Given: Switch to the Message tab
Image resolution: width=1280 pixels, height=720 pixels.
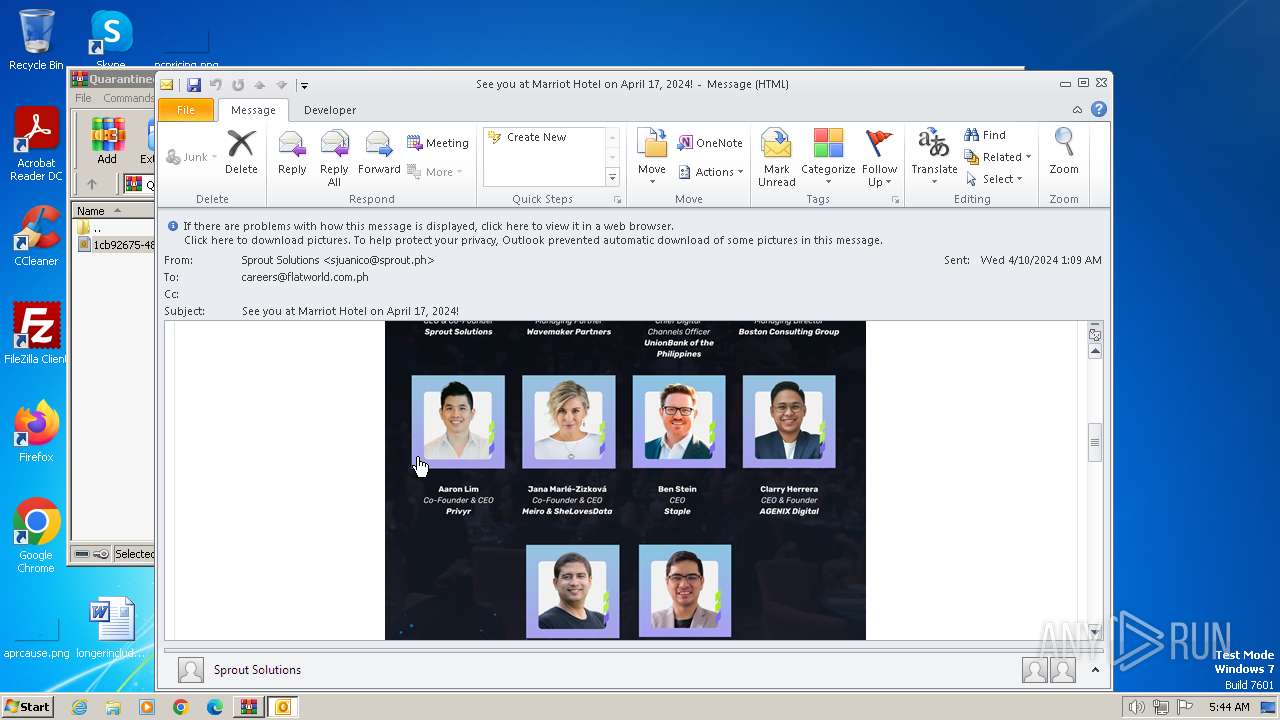Looking at the screenshot, I should [x=253, y=110].
